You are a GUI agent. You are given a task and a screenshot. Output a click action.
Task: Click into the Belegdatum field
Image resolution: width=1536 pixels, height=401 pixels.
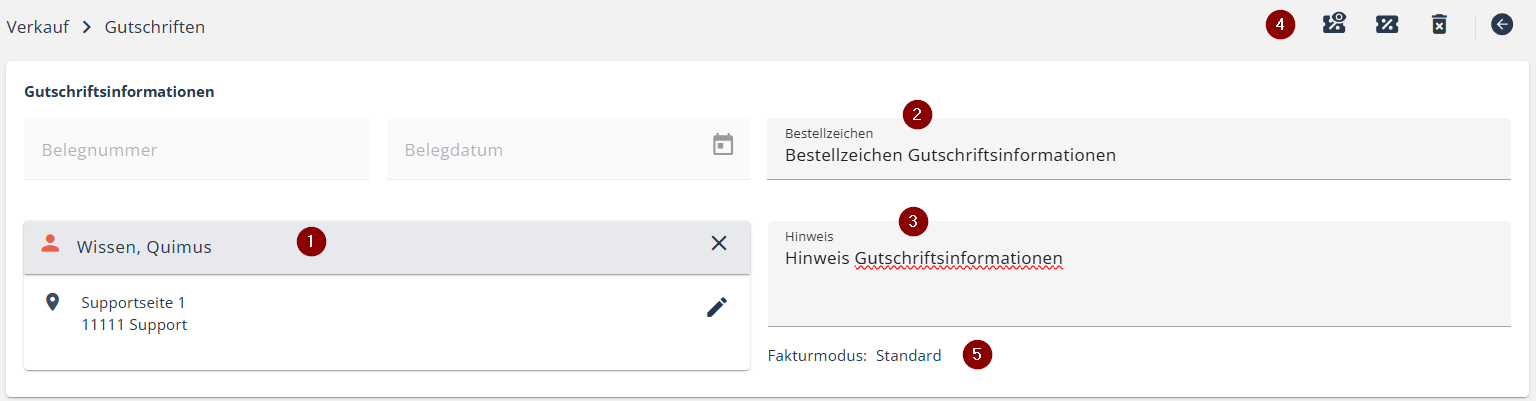[x=568, y=149]
